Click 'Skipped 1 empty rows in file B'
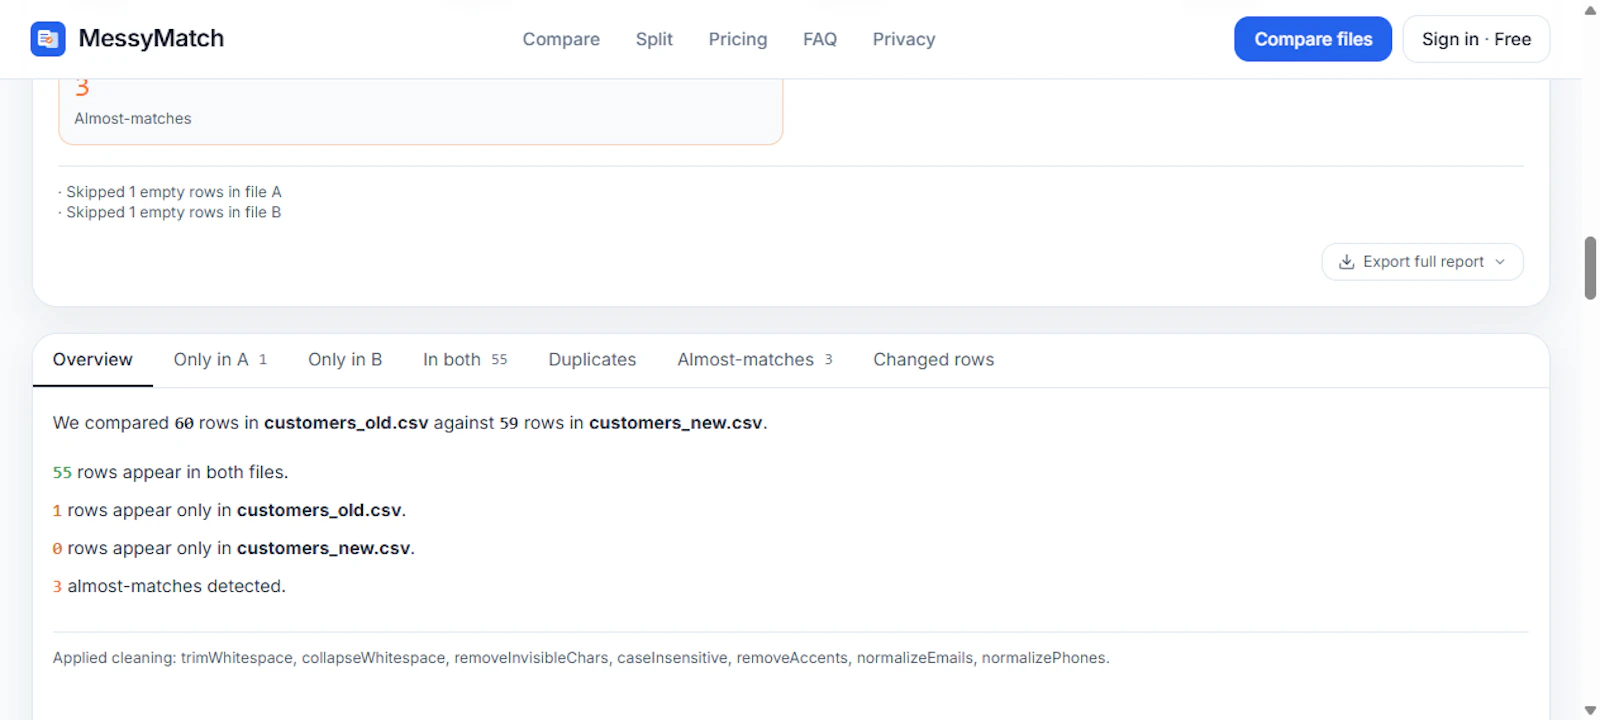This screenshot has height=720, width=1600. 170,212
